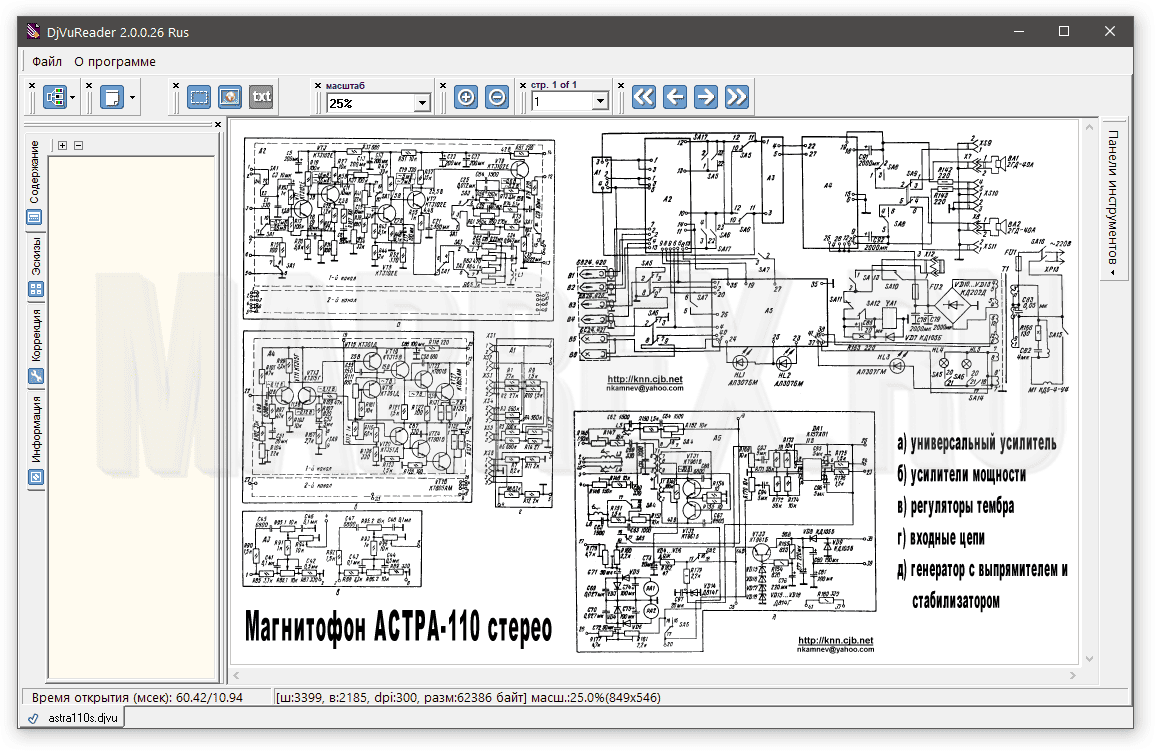Click the Магнитофон АСТРА-110 стерео title
This screenshot has height=751, width=1155.
(x=399, y=627)
